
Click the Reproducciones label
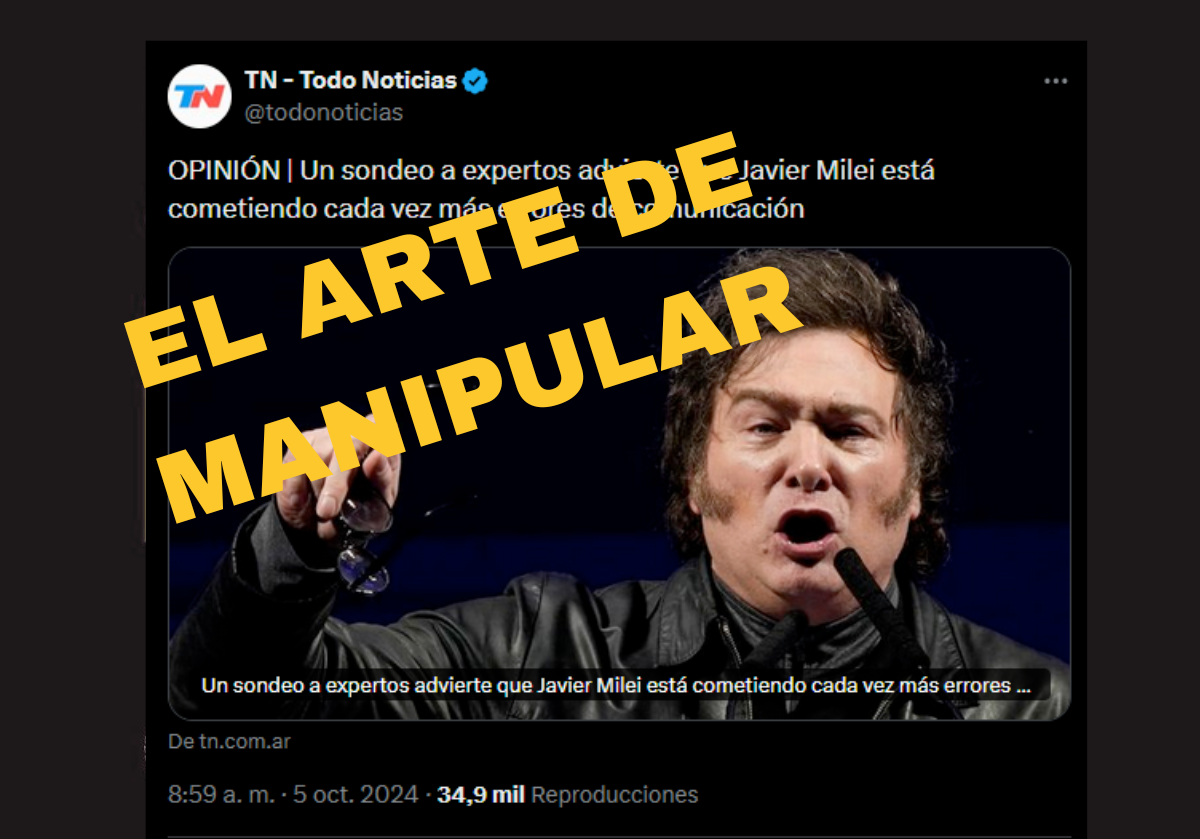point(615,795)
